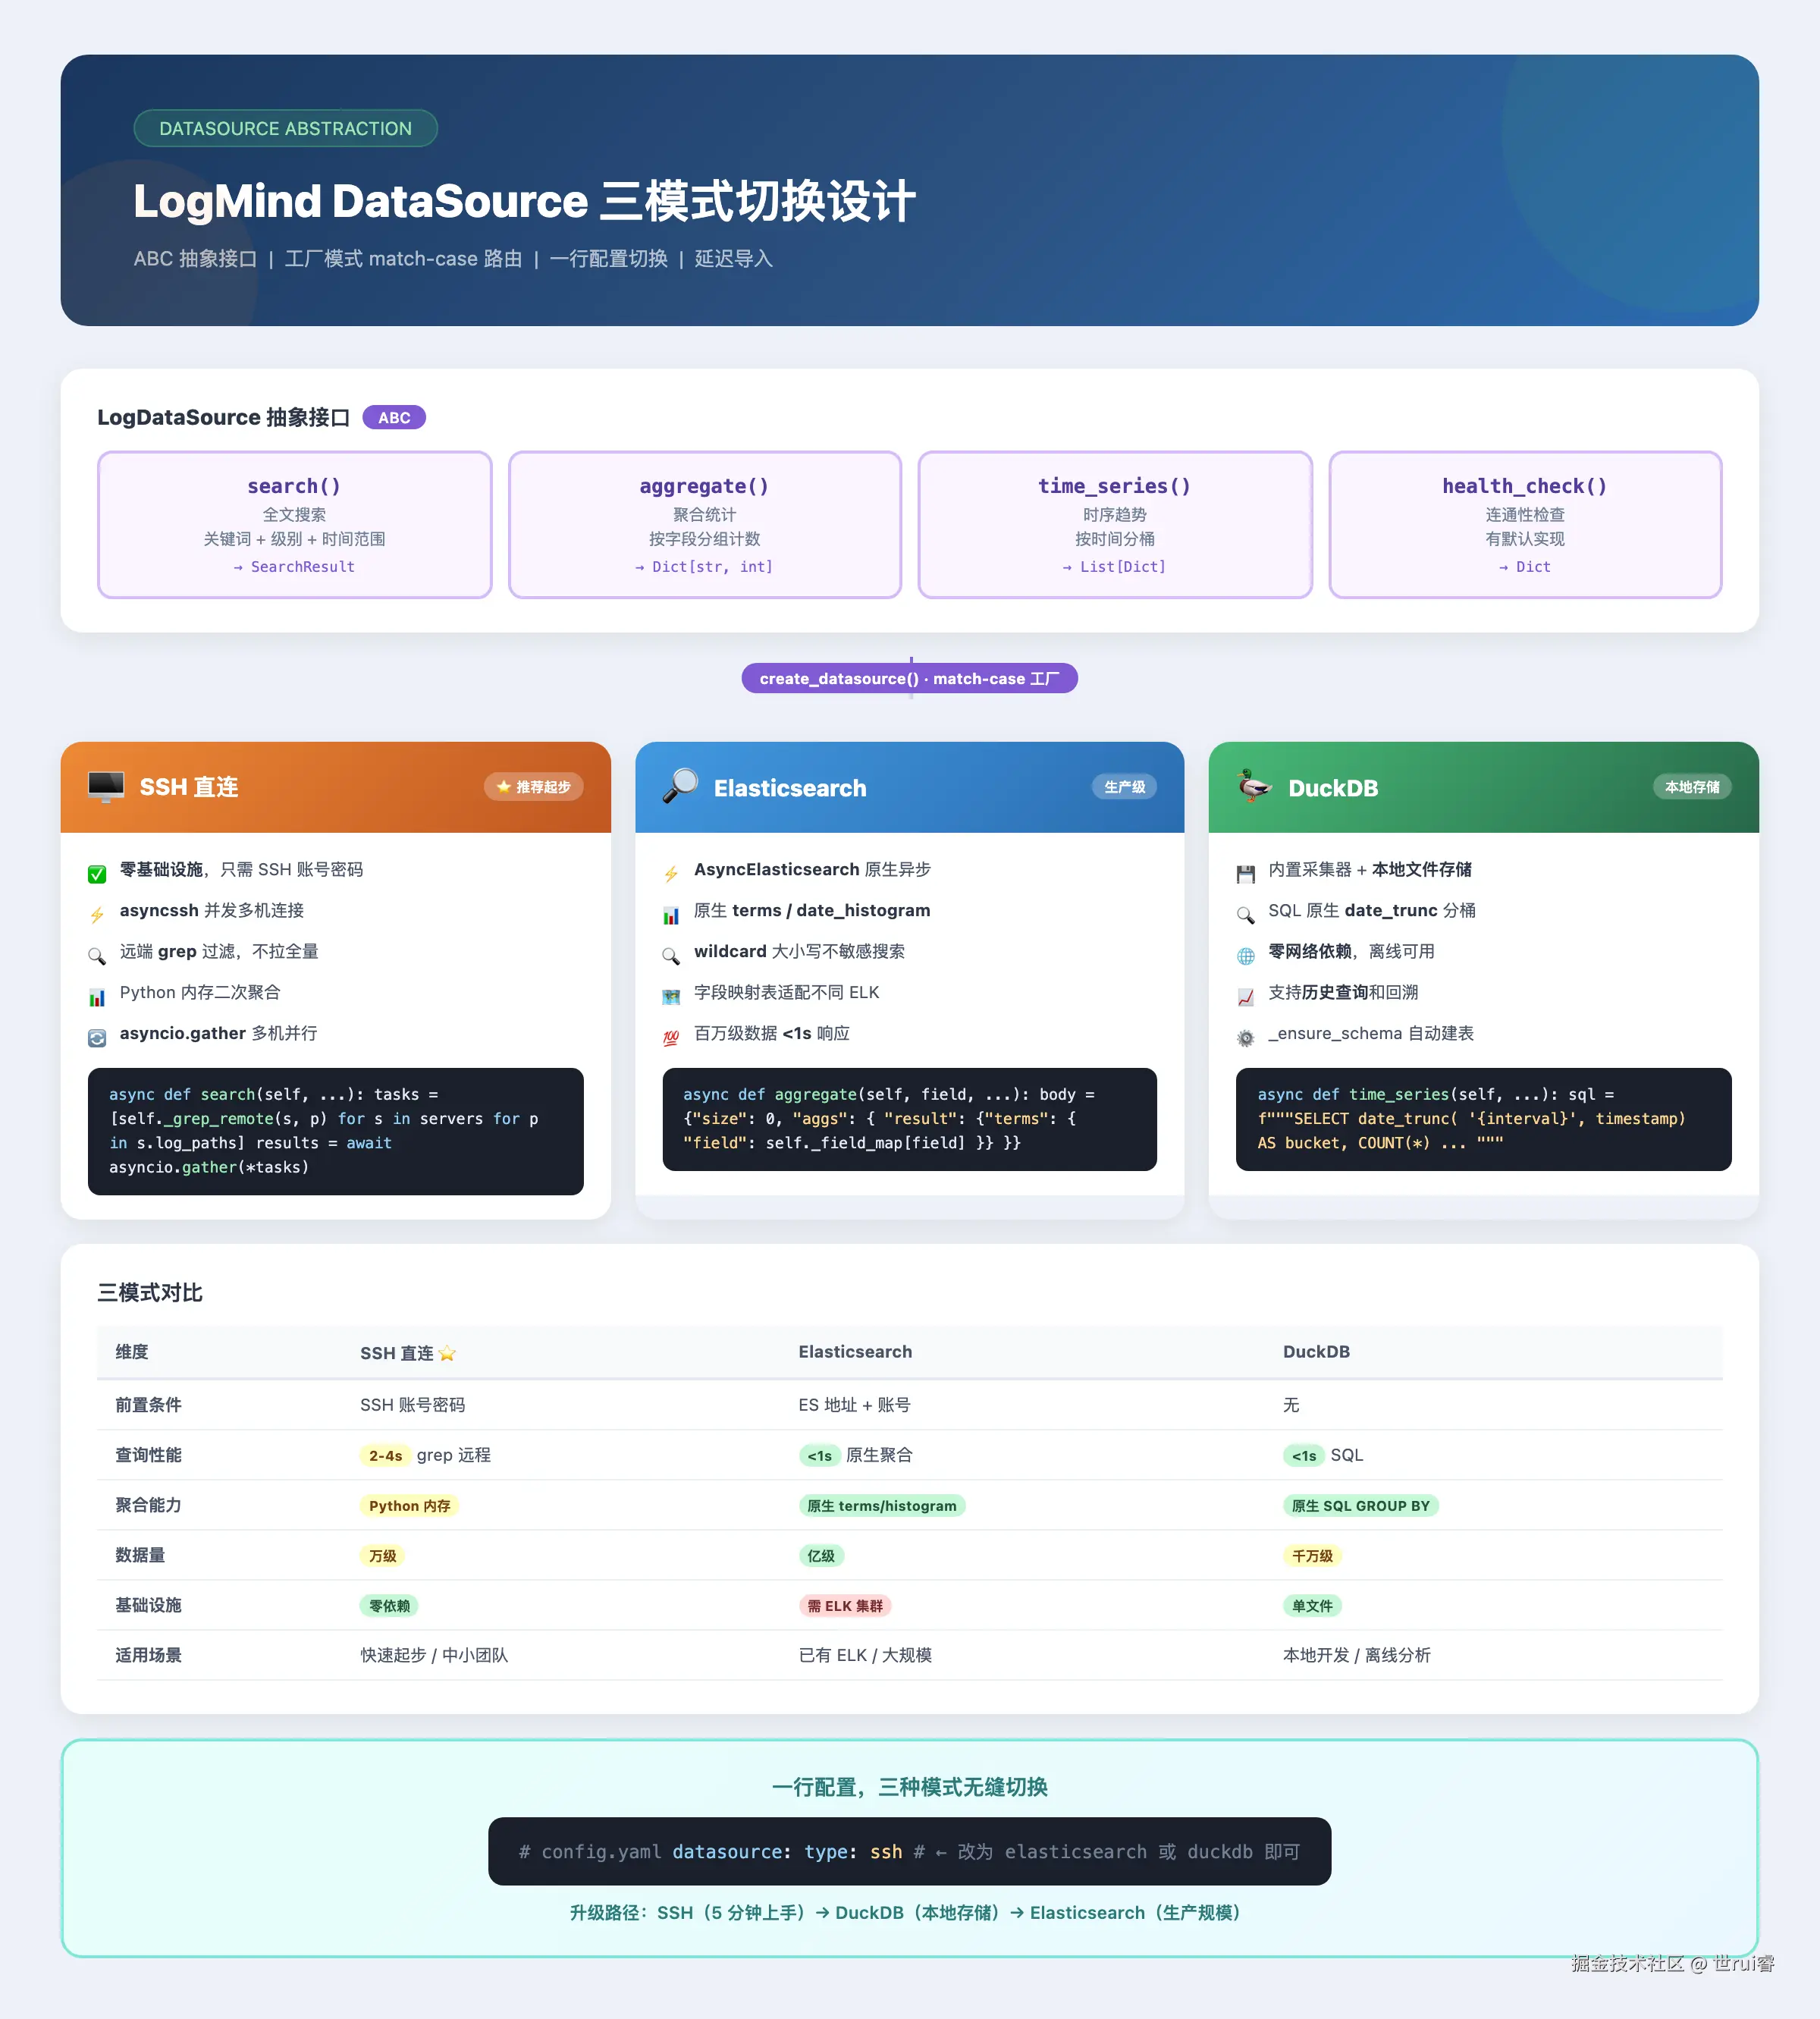Click the magnifier icon beside SQL 原生 date_trunc
This screenshot has width=1820, height=2019.
pyautogui.click(x=1245, y=915)
